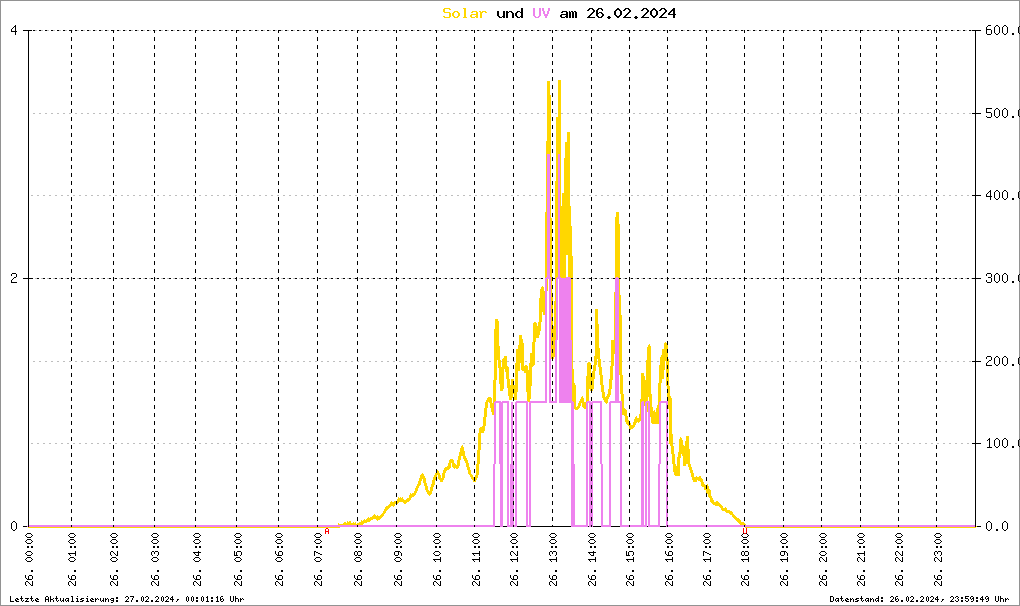Click the violet "UV" word in the title

[541, 13]
